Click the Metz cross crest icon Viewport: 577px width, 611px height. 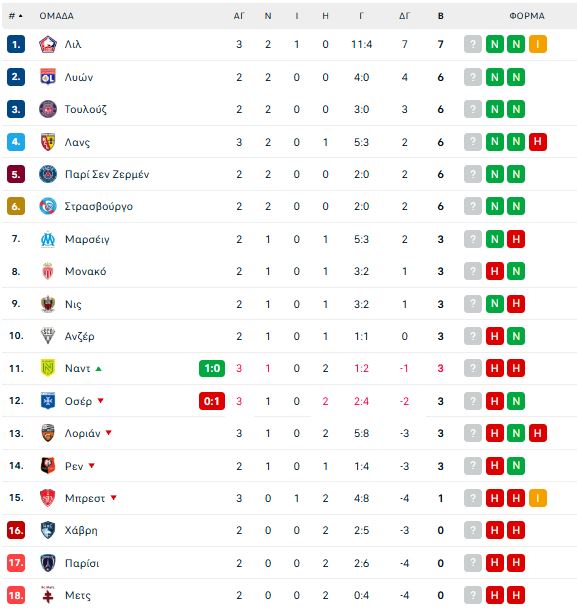pyautogui.click(x=48, y=595)
